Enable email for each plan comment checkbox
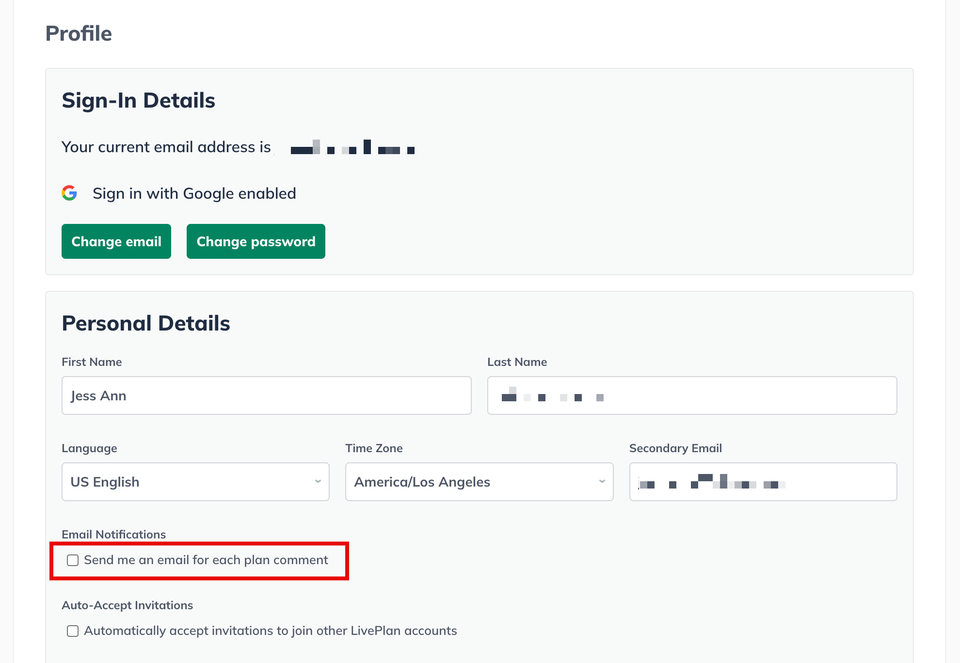This screenshot has height=663, width=960. [x=73, y=560]
